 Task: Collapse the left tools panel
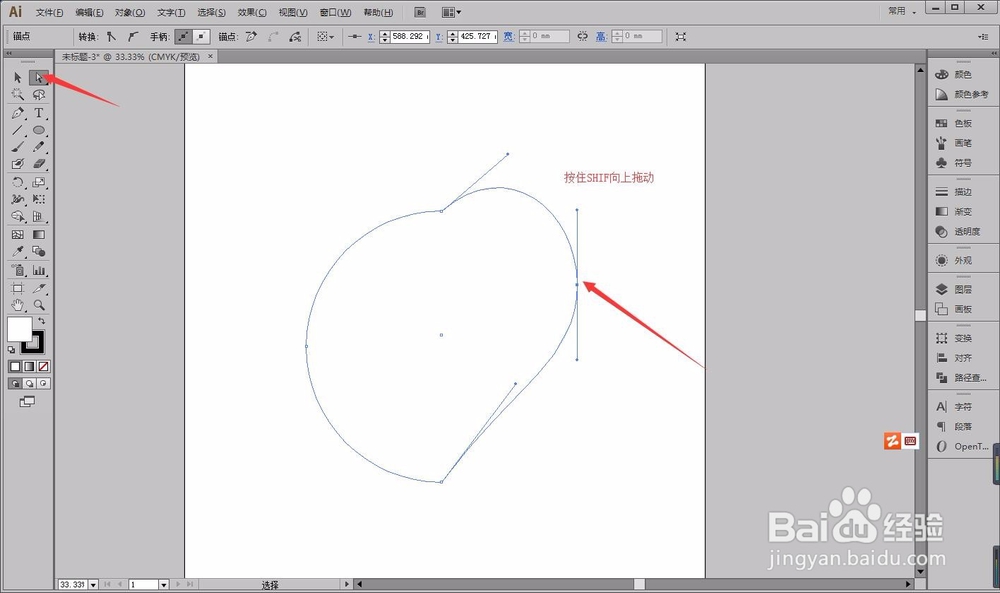[x=9, y=53]
